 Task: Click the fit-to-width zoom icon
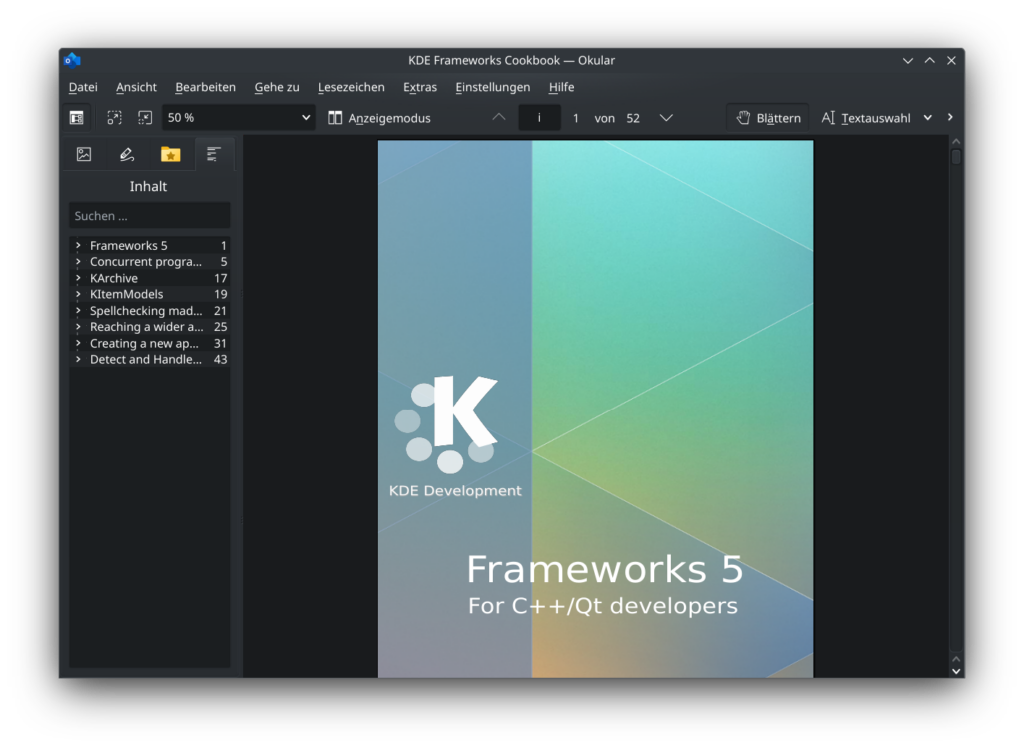pos(115,118)
